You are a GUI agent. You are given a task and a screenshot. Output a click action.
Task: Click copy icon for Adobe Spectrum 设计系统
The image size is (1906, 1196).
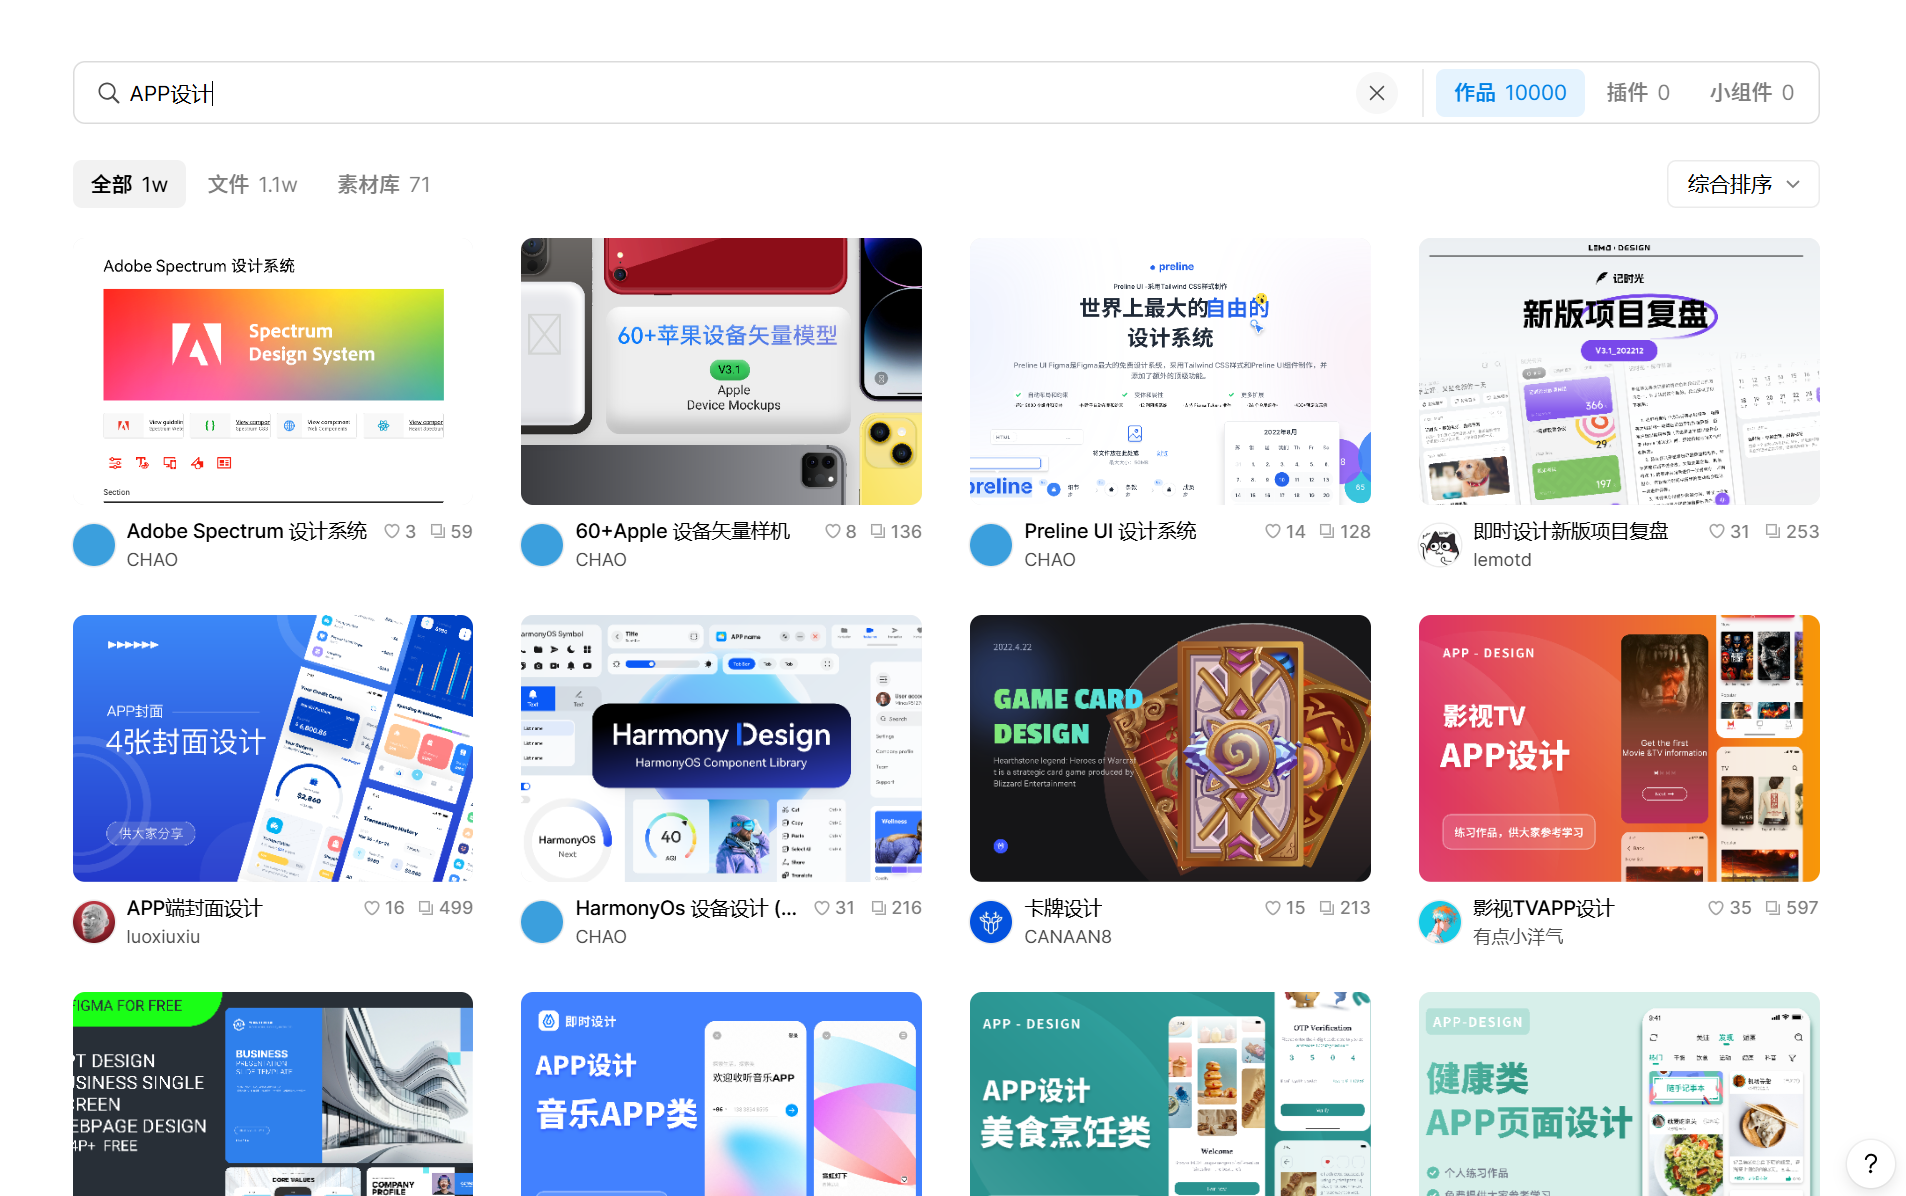tap(438, 531)
